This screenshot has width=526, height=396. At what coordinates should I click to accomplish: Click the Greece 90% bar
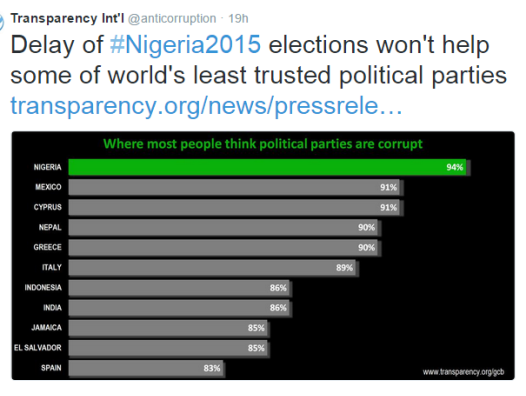pyautogui.click(x=225, y=248)
